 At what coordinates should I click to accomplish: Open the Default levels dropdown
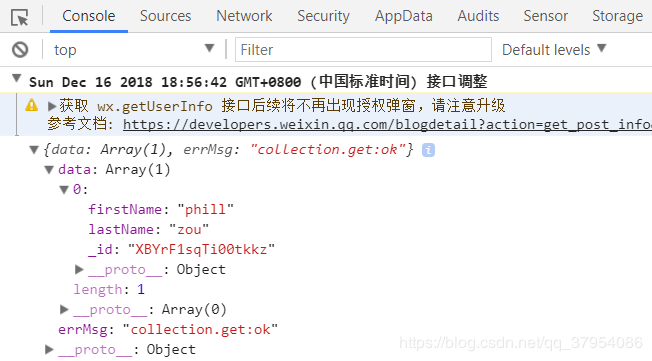pyautogui.click(x=554, y=50)
